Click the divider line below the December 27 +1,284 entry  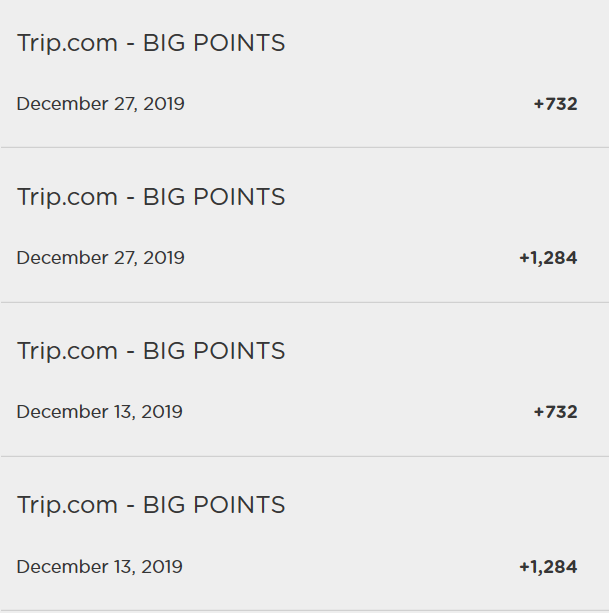coord(304,302)
